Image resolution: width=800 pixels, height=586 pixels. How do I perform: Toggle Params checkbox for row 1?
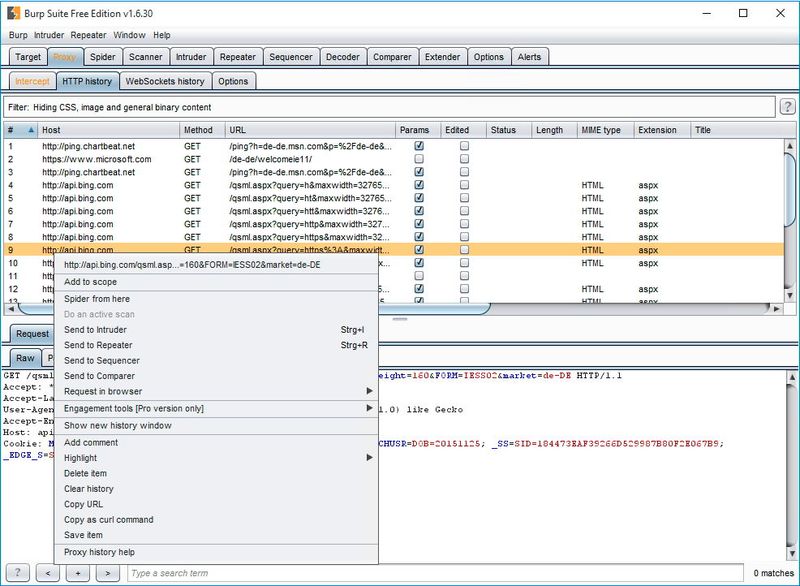click(419, 146)
